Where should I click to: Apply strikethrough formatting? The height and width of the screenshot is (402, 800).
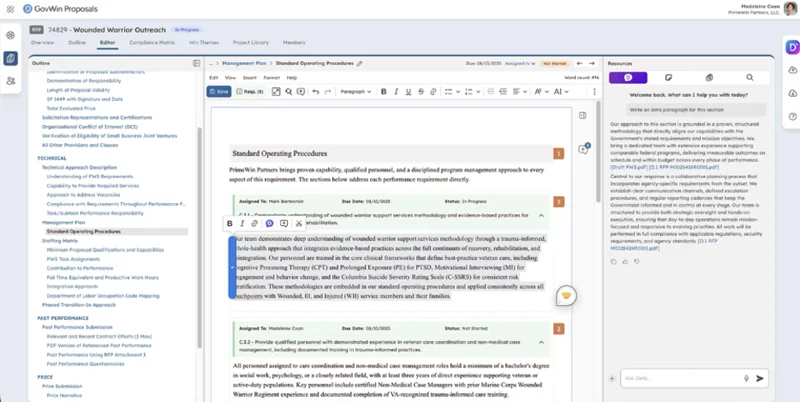tap(421, 92)
